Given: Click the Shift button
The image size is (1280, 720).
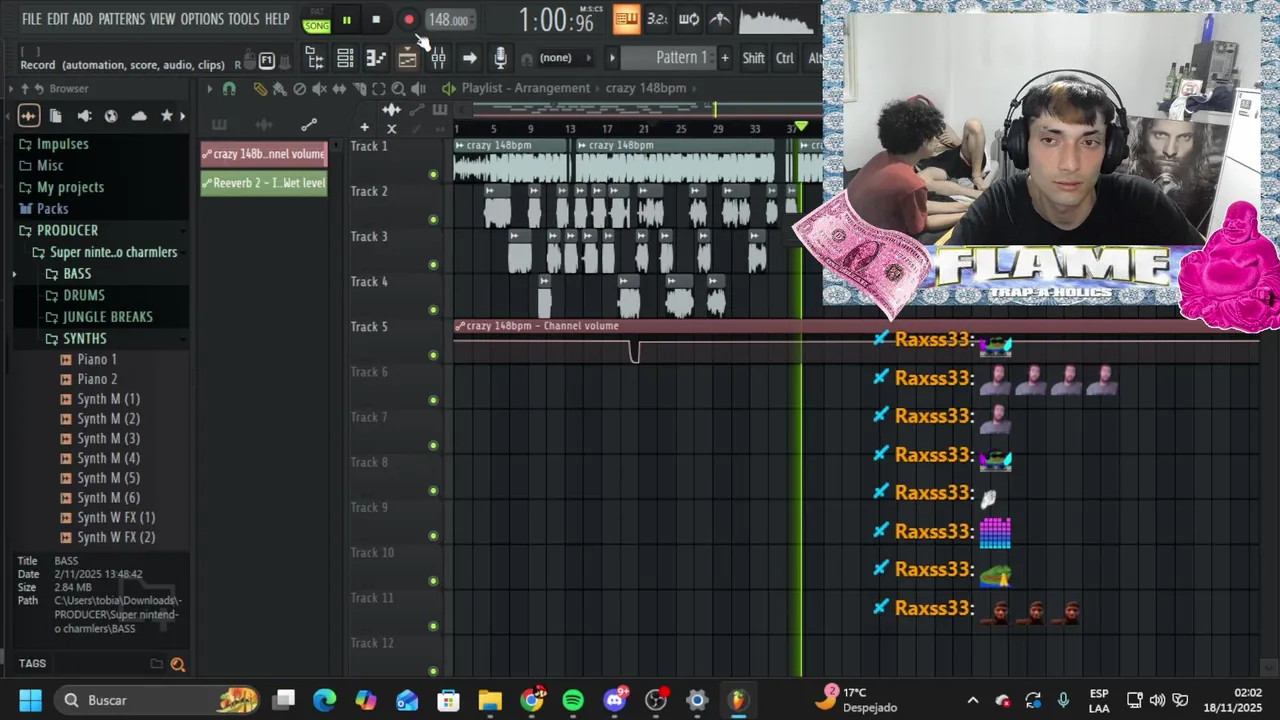Looking at the screenshot, I should (754, 58).
